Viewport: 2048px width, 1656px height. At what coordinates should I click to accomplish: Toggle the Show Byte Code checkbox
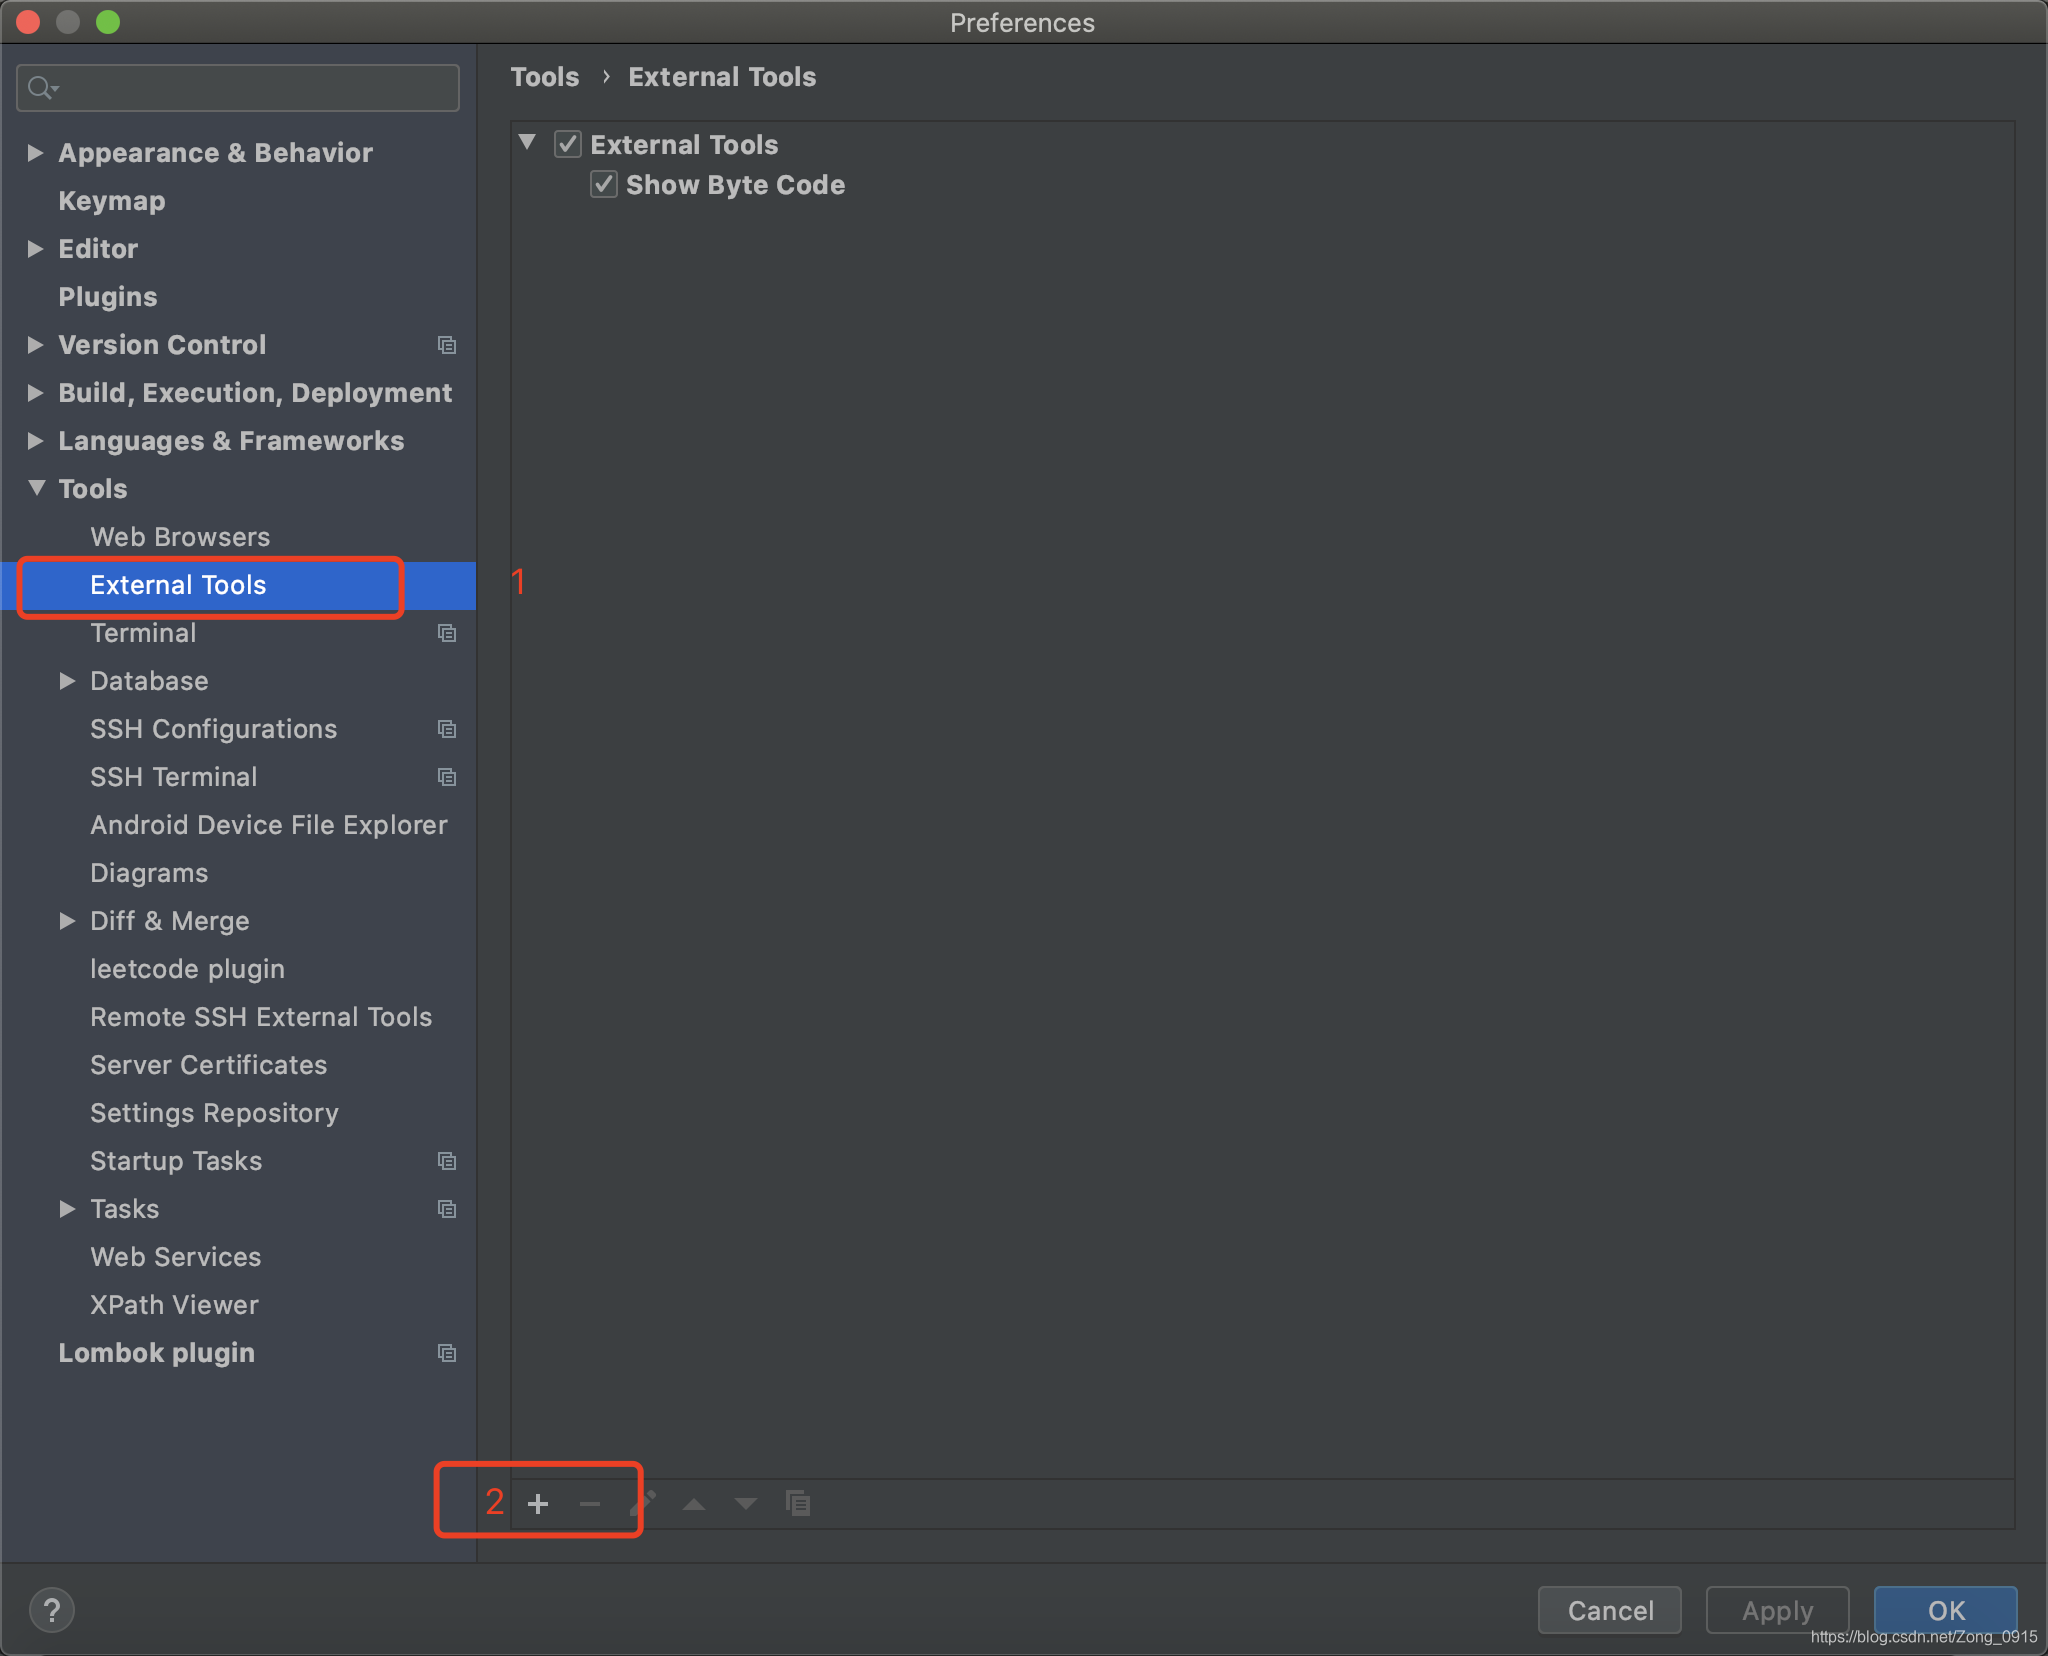pos(605,184)
